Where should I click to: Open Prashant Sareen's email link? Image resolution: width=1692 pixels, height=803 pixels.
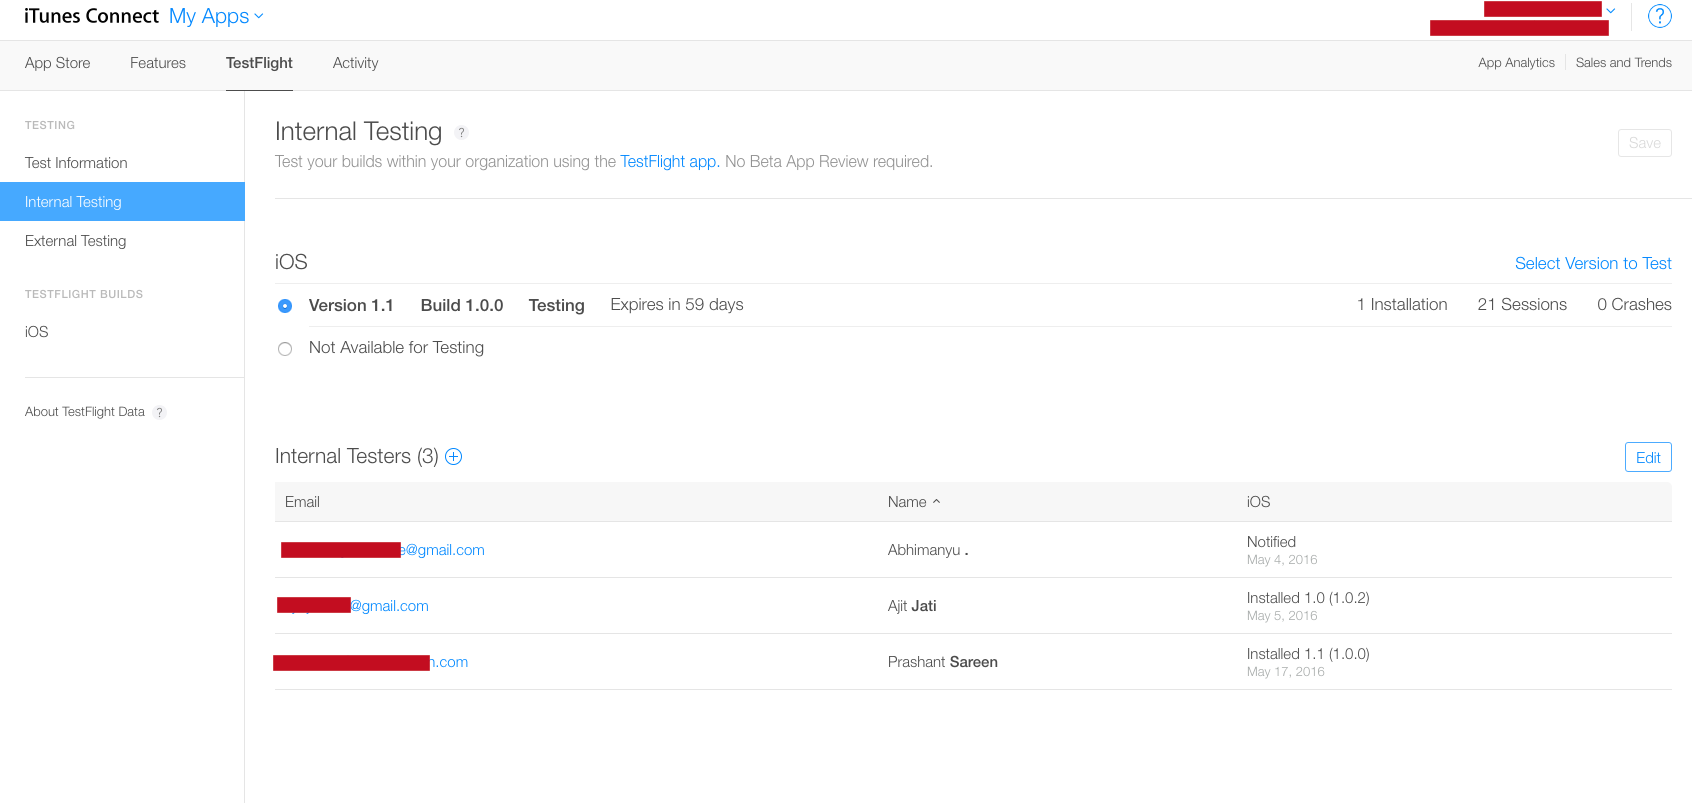(371, 662)
